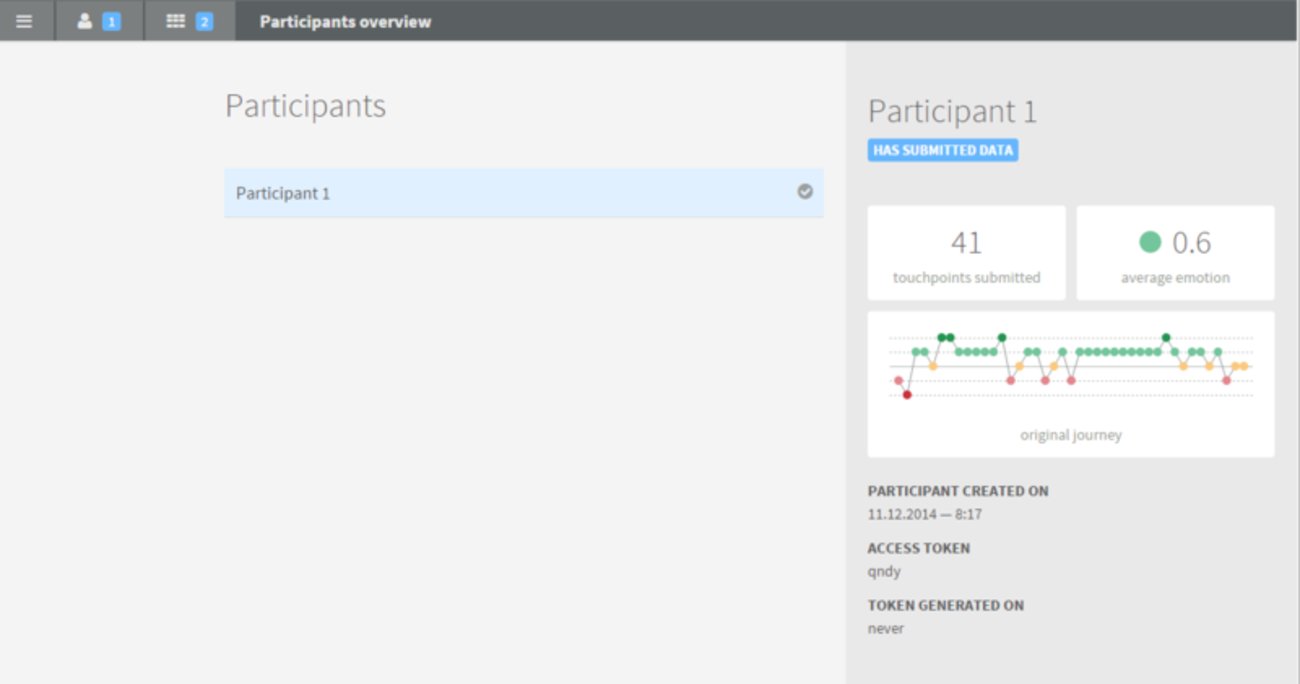The width and height of the screenshot is (1300, 684).
Task: Open the 41 touchpoints submitted card
Action: [966, 253]
